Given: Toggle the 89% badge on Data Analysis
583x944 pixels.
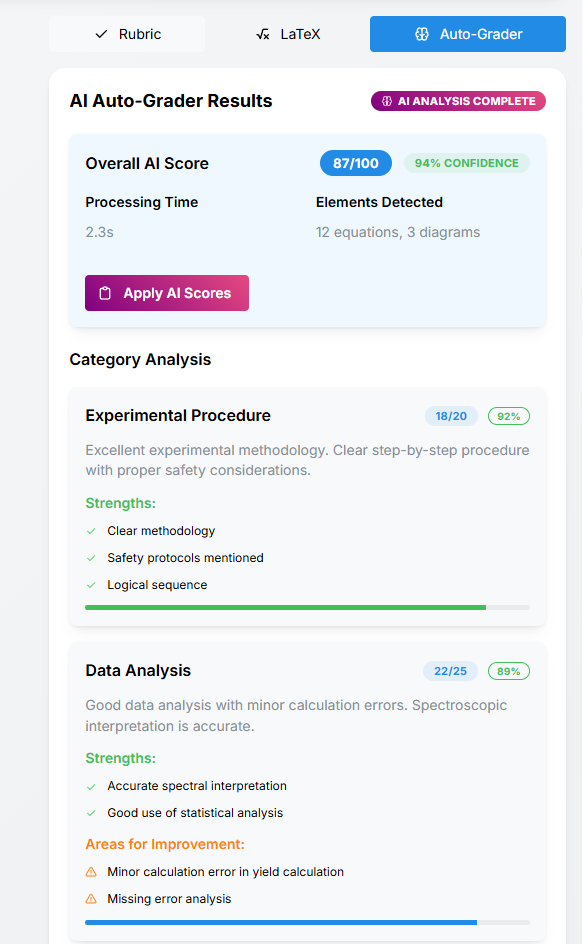Looking at the screenshot, I should pos(509,671).
